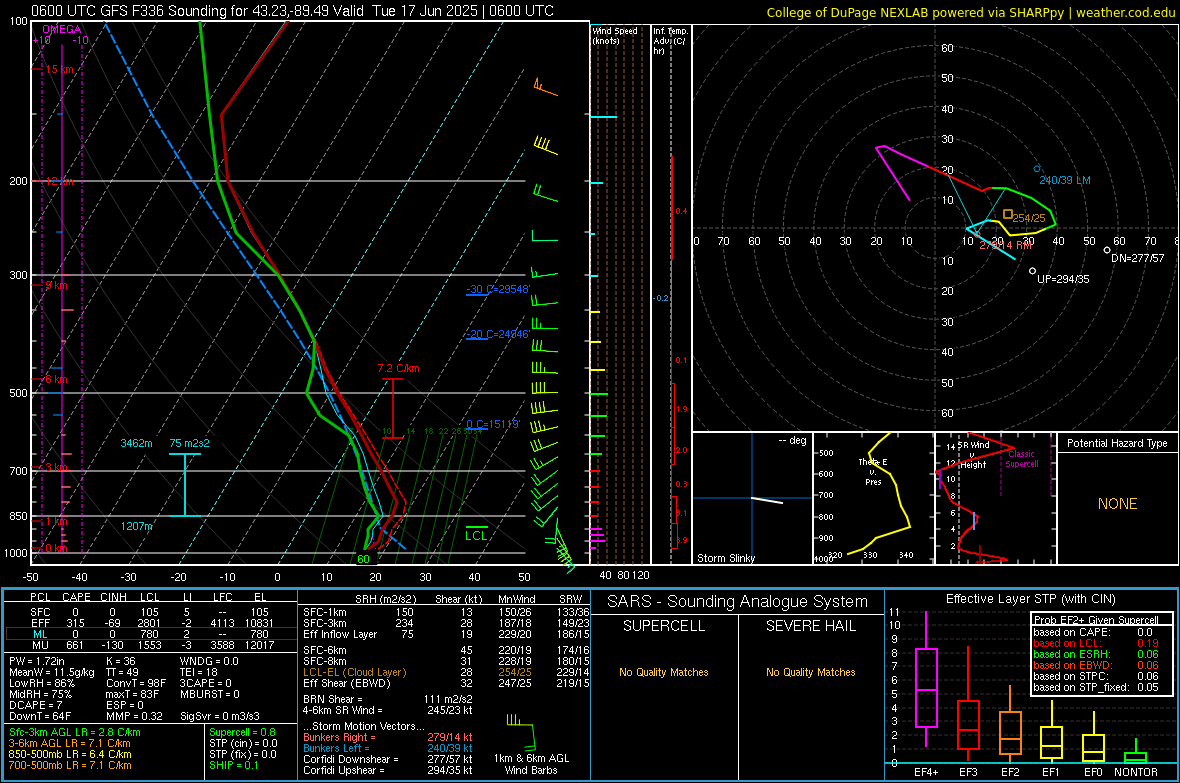Screen dimensions: 1180x783
Task: Click the 1207m inflow base label
Action: pos(136,526)
